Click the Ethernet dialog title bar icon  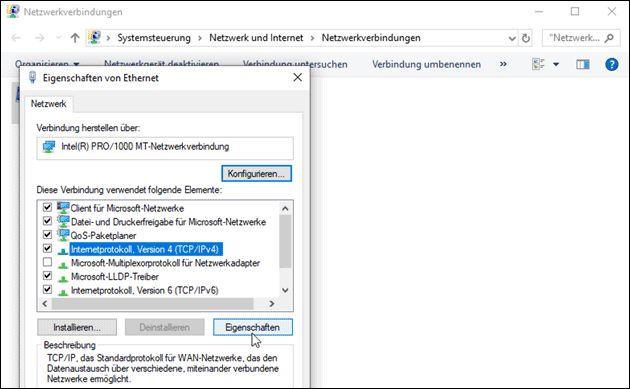tap(33, 77)
